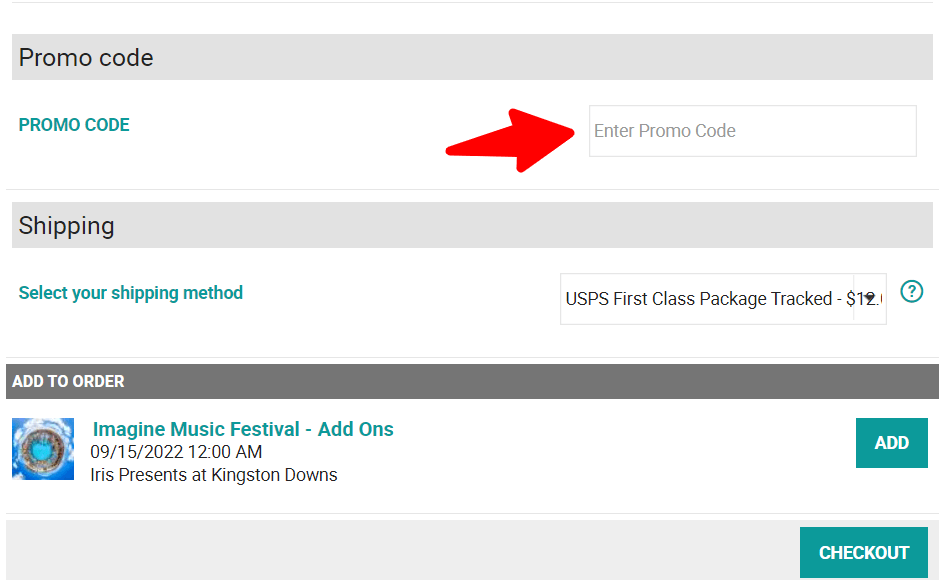Click the "Add Ons" part of festival title
The image size is (943, 580).
tap(356, 429)
